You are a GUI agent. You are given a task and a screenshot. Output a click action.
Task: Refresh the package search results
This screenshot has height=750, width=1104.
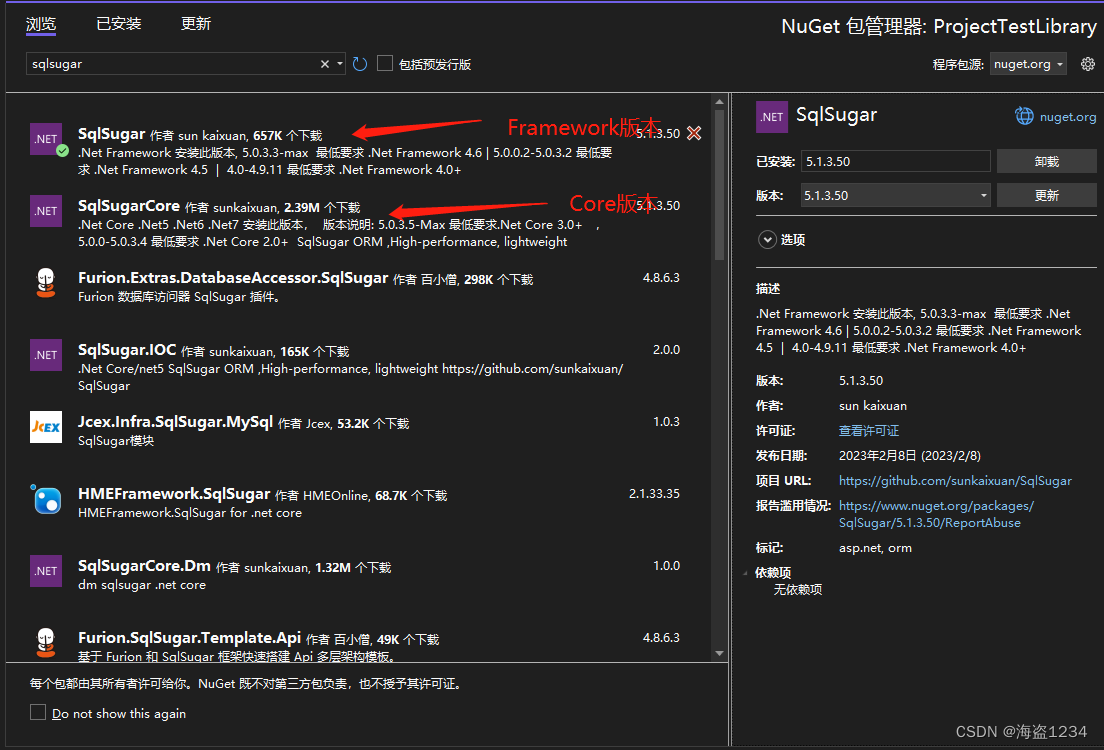(x=360, y=64)
